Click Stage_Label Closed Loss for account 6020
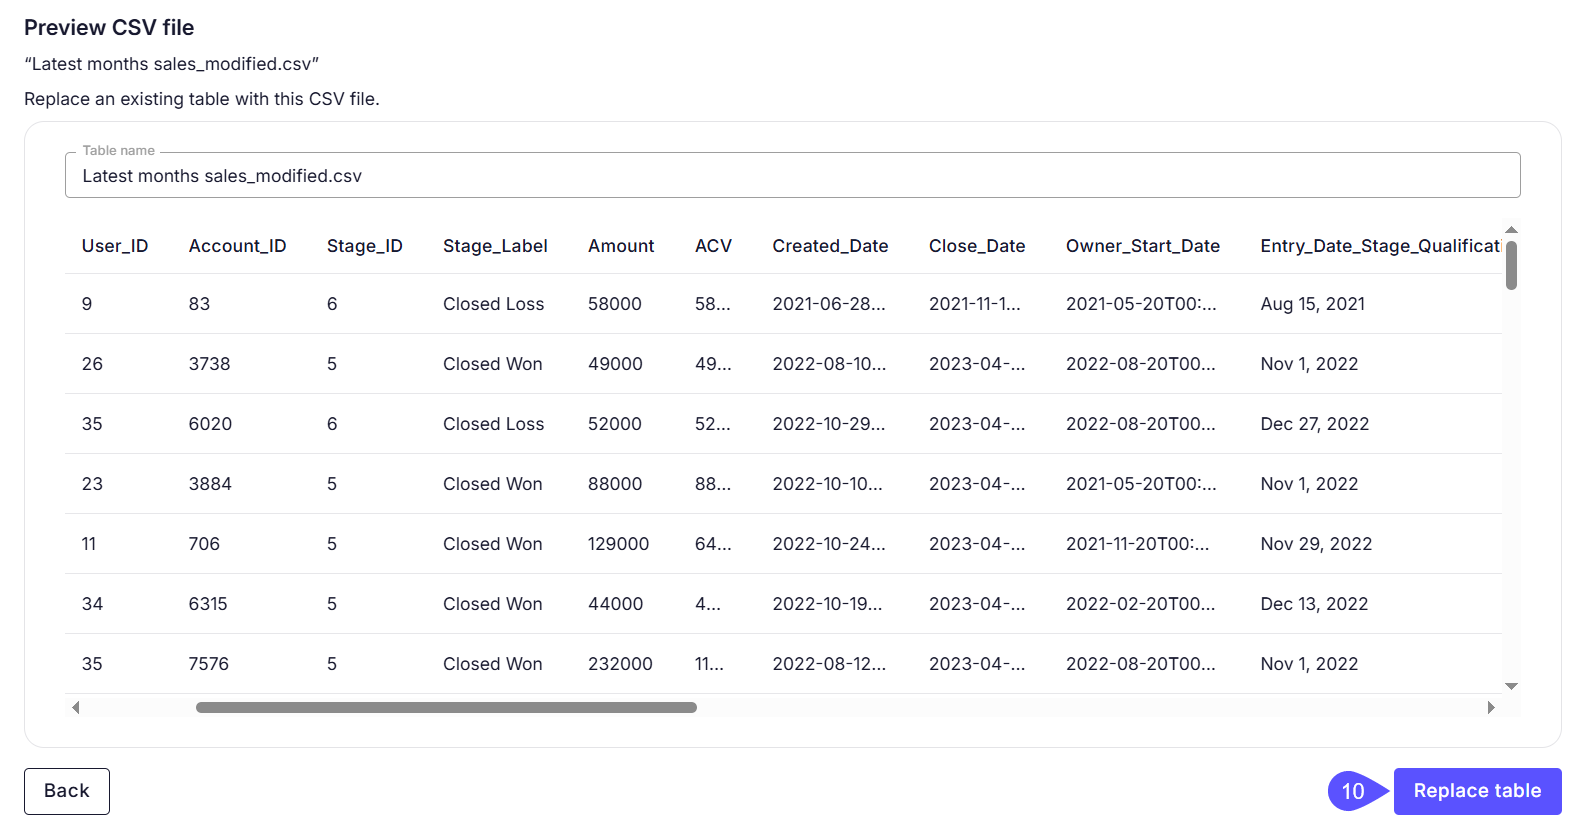Viewport: 1586px width, 833px height. pos(494,424)
